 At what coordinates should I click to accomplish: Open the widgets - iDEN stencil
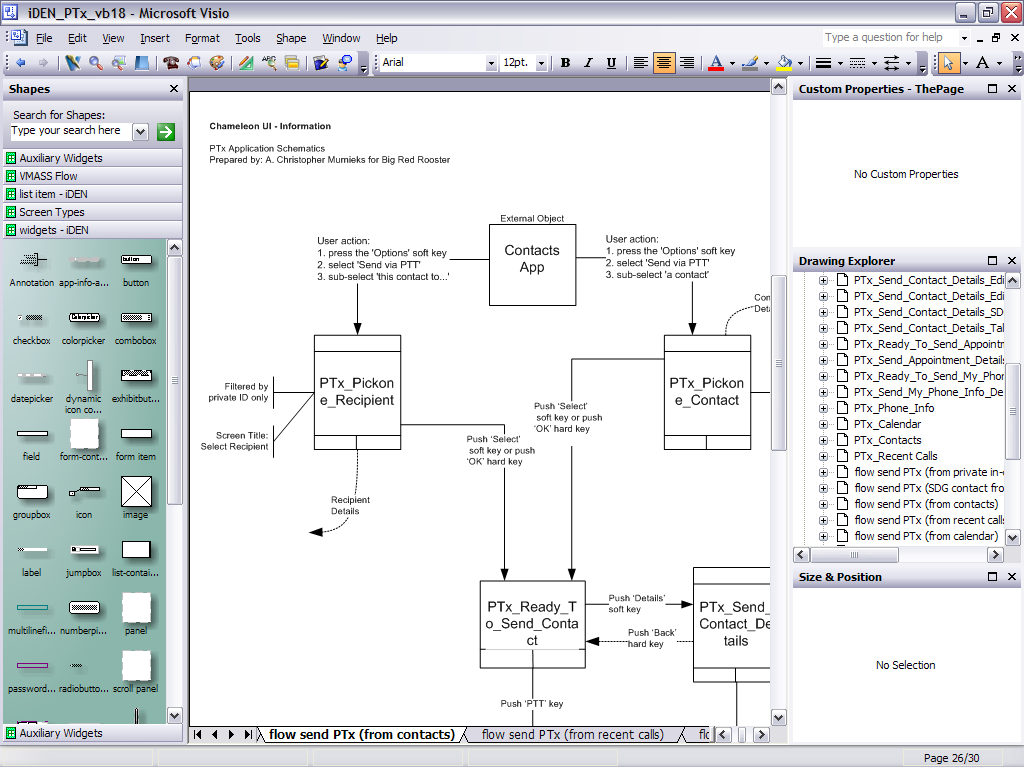coord(93,230)
